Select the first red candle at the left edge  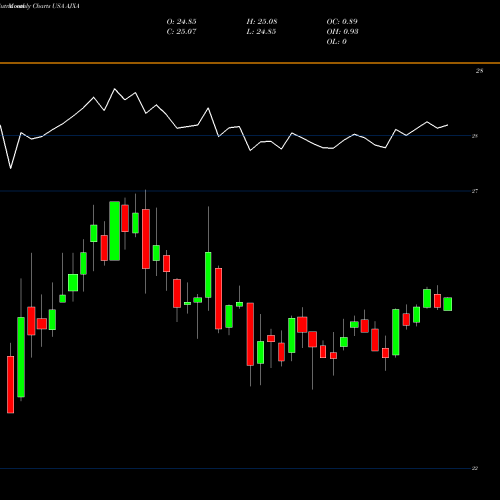pos(11,385)
